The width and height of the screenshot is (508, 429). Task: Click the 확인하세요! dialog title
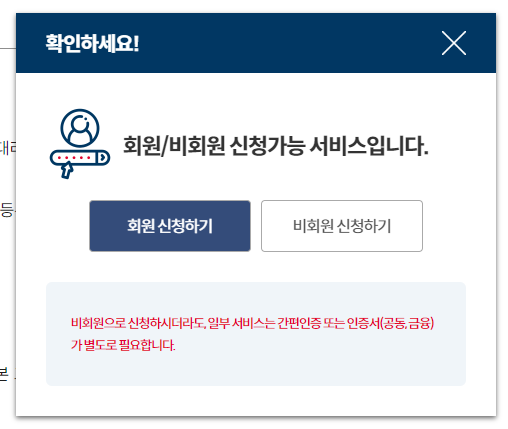(x=92, y=43)
